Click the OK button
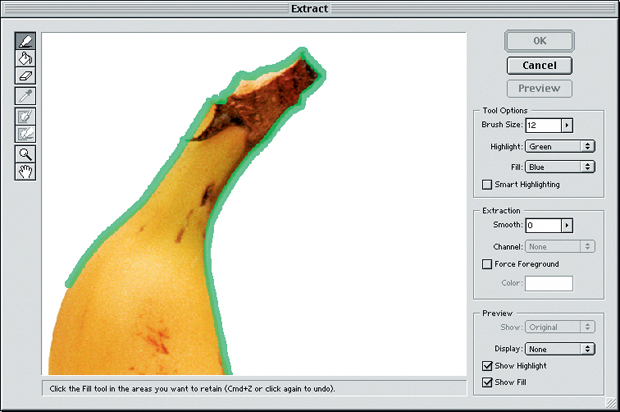Image resolution: width=620 pixels, height=412 pixels. coord(539,42)
